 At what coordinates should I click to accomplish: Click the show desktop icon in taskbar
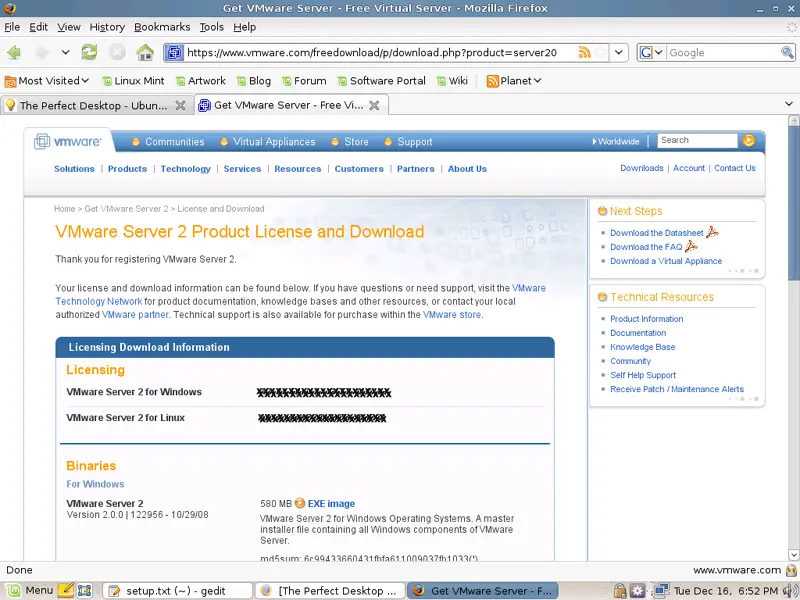click(85, 591)
